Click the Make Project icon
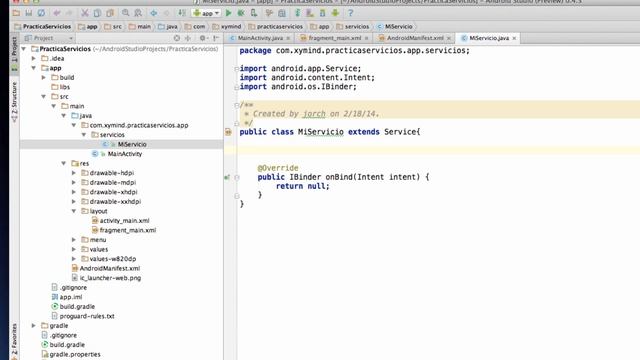The width and height of the screenshot is (640, 360). pos(182,13)
